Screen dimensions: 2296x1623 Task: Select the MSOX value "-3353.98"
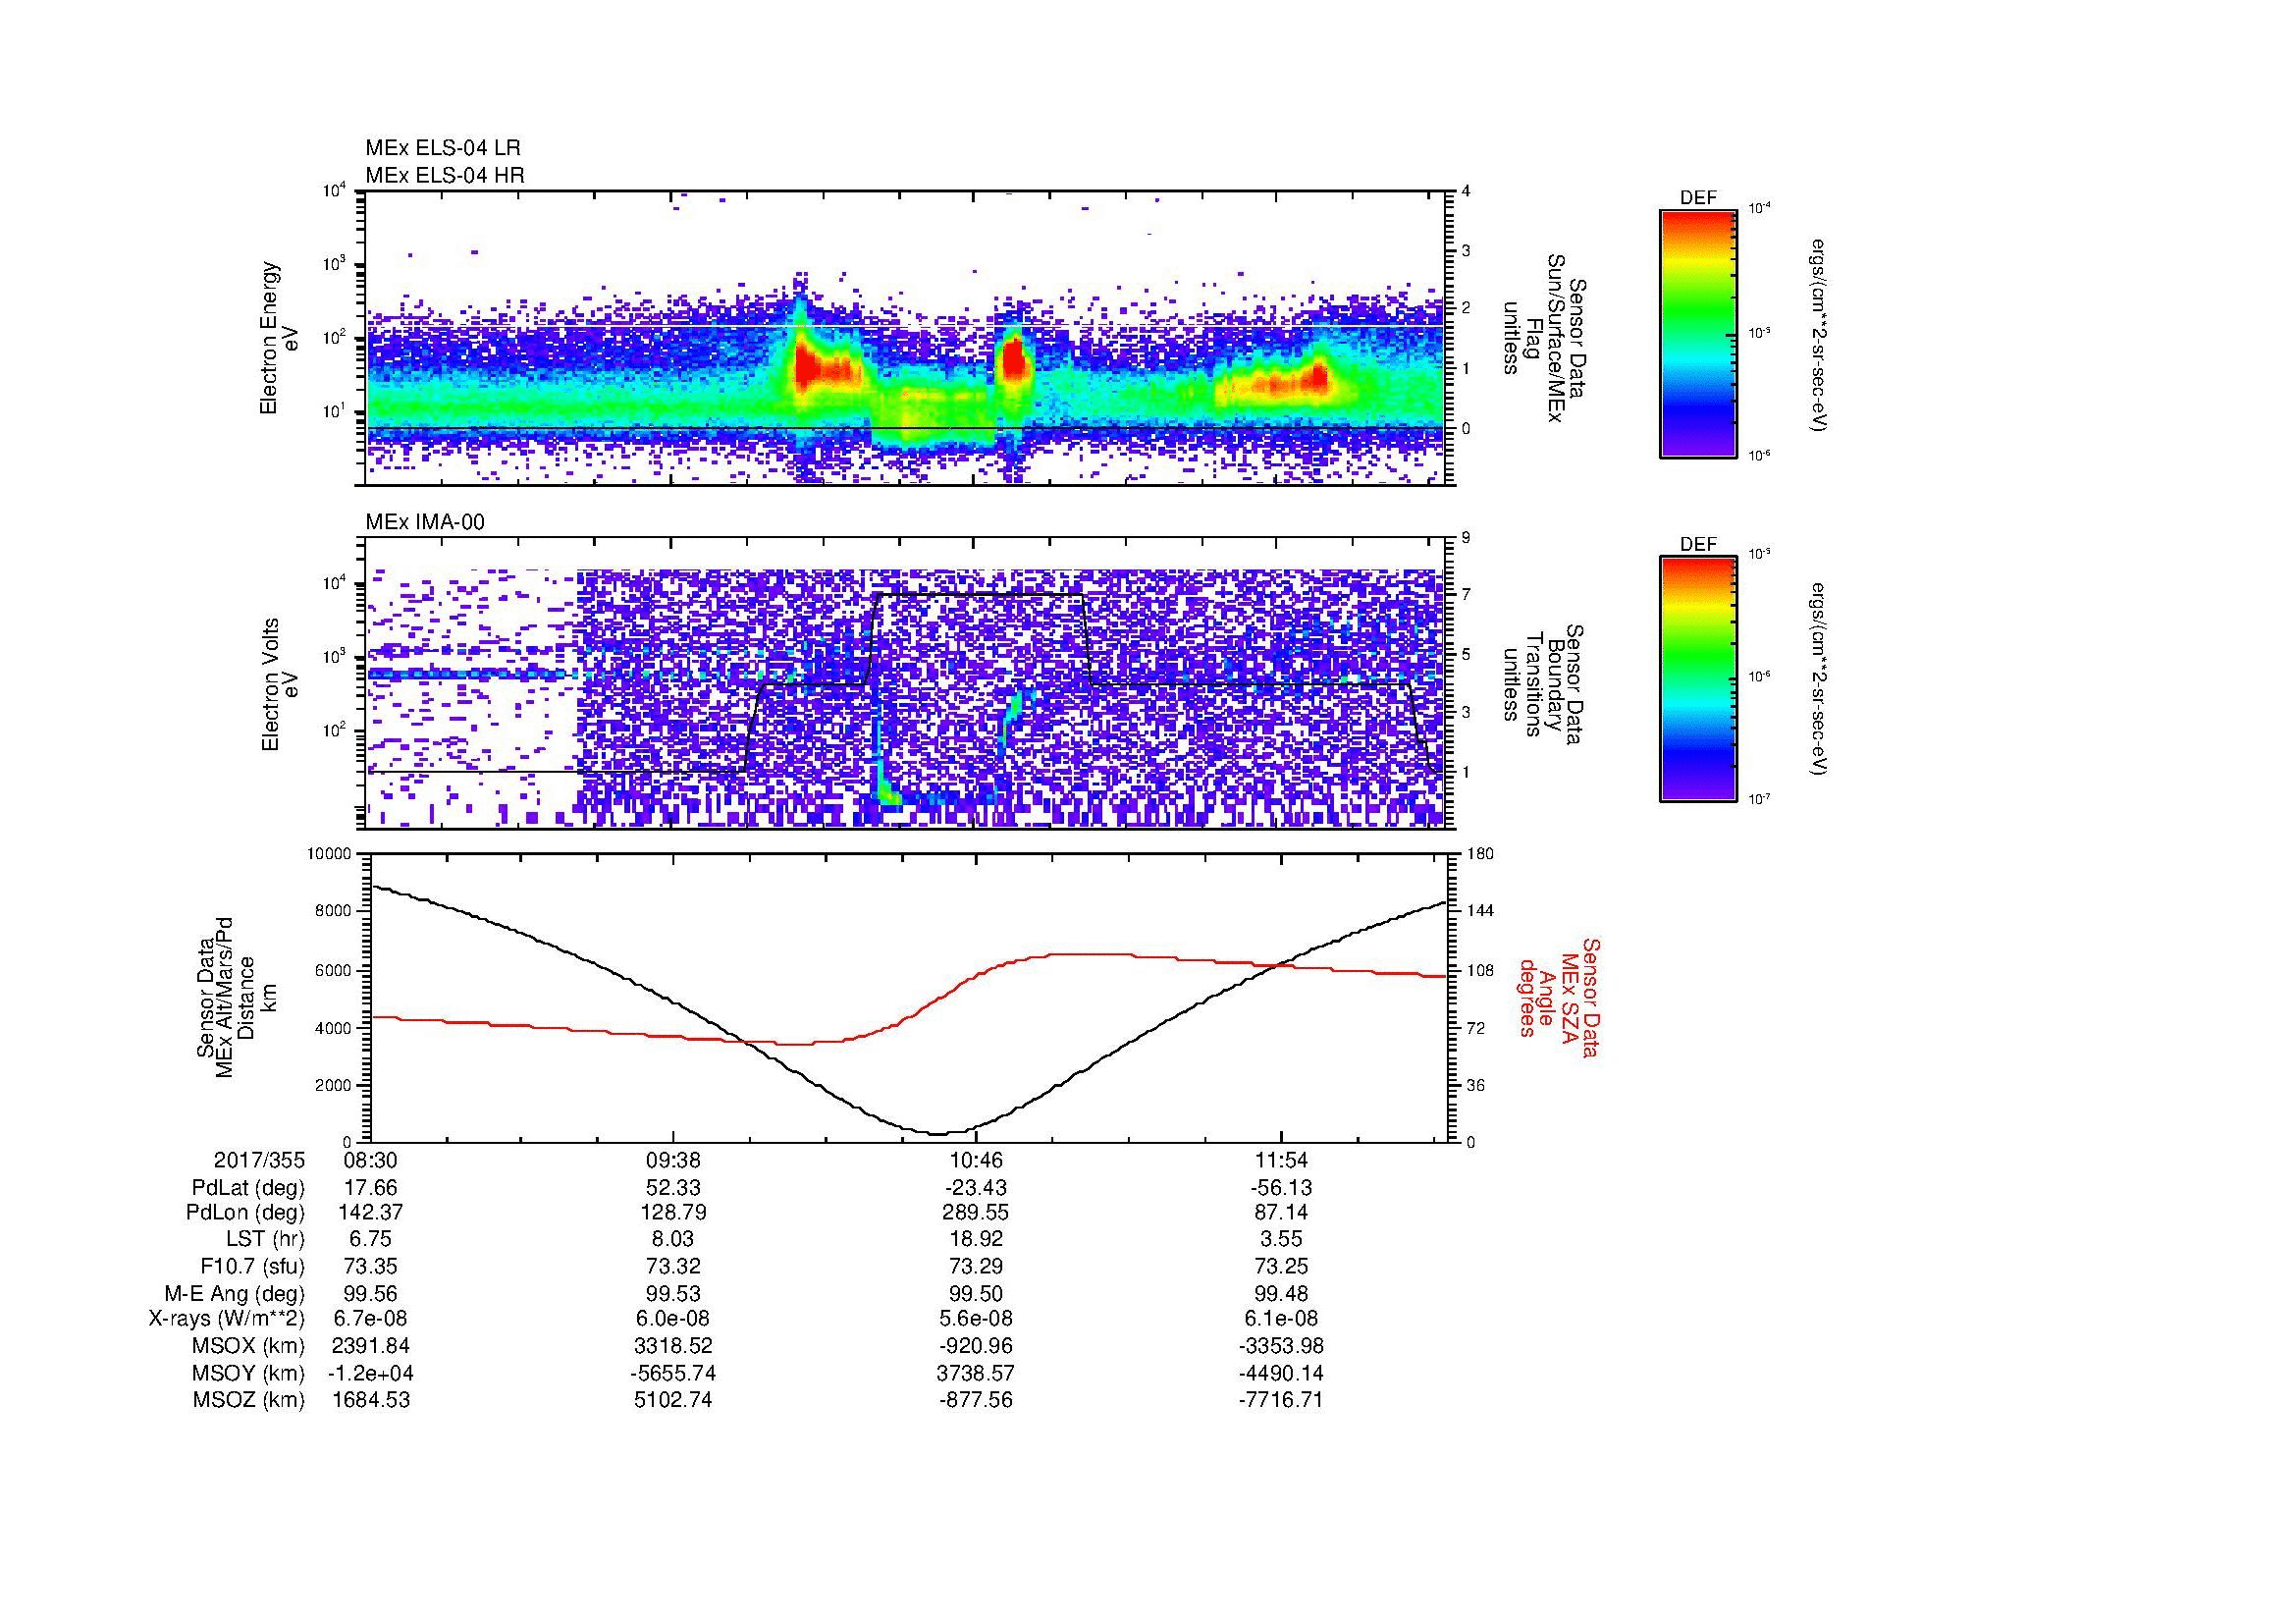click(x=1281, y=1346)
